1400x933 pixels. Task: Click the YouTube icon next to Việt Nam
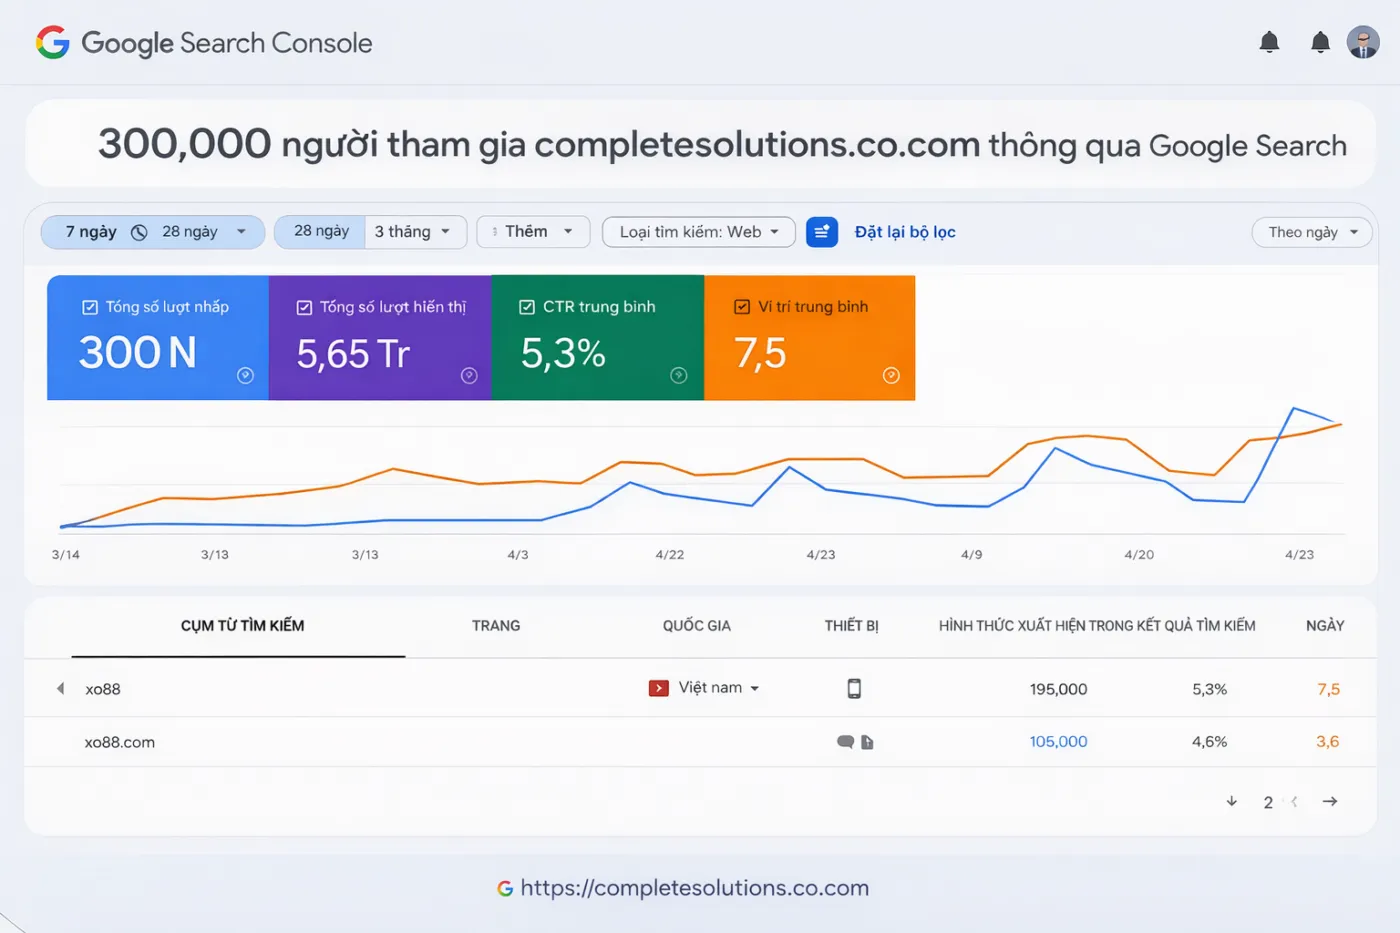tap(658, 687)
